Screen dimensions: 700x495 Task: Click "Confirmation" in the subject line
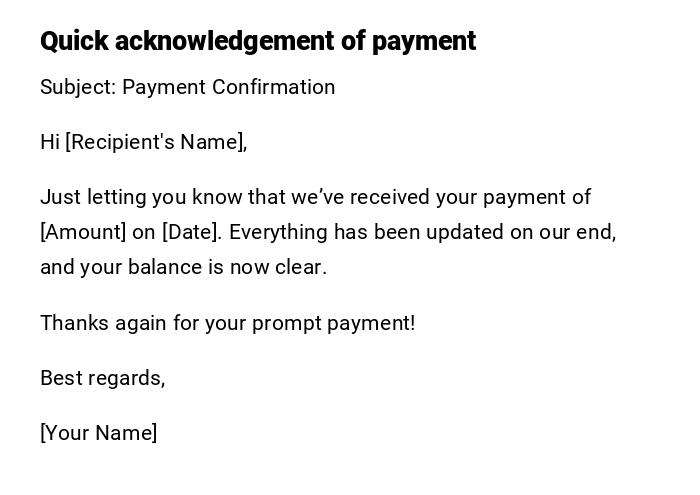coord(275,87)
